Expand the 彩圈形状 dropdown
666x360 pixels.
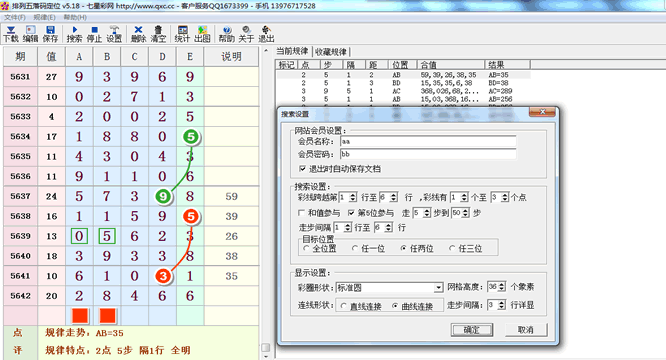click(438, 288)
